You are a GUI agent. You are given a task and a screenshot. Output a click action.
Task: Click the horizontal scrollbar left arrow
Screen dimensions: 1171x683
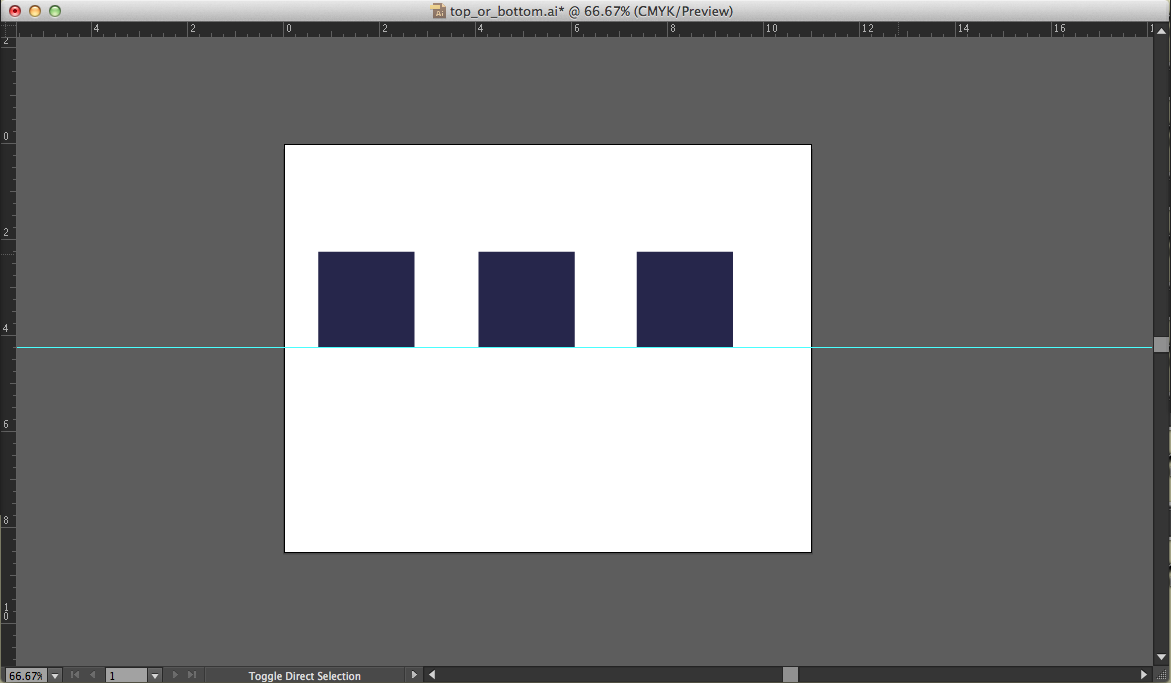[x=432, y=675]
